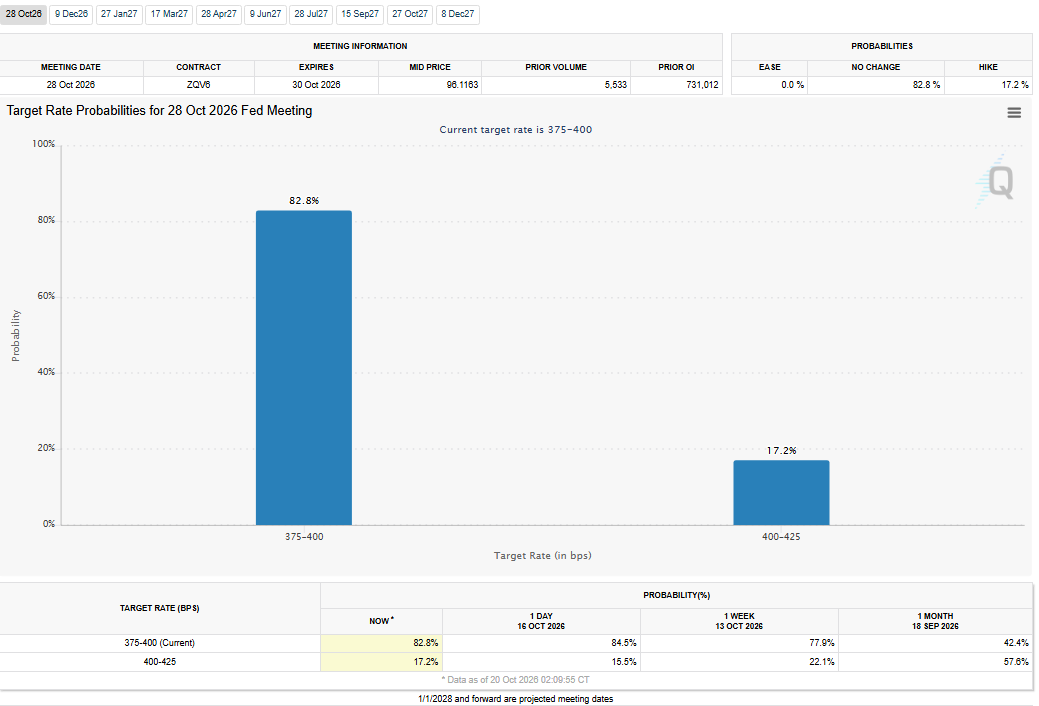The image size is (1039, 706).
Task: Click the 400-425 table row label
Action: (160, 662)
